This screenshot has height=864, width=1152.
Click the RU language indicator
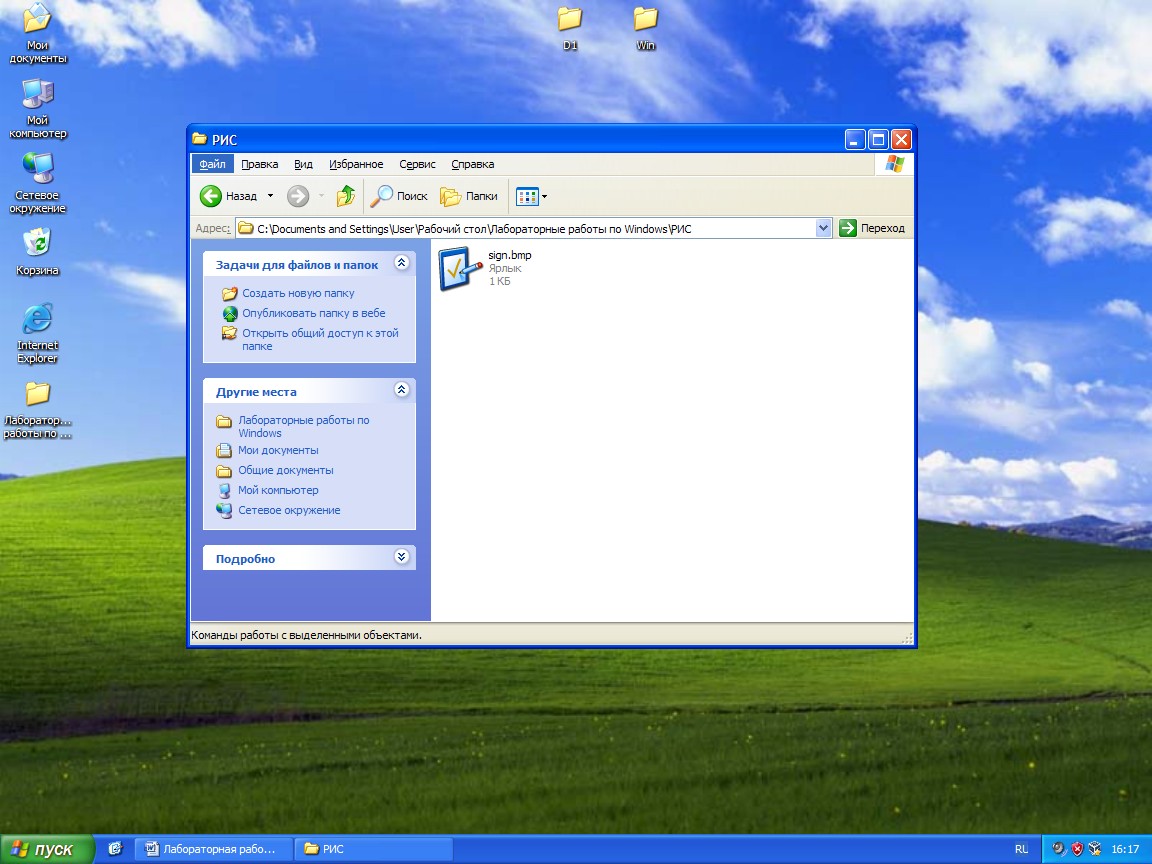[x=1021, y=849]
